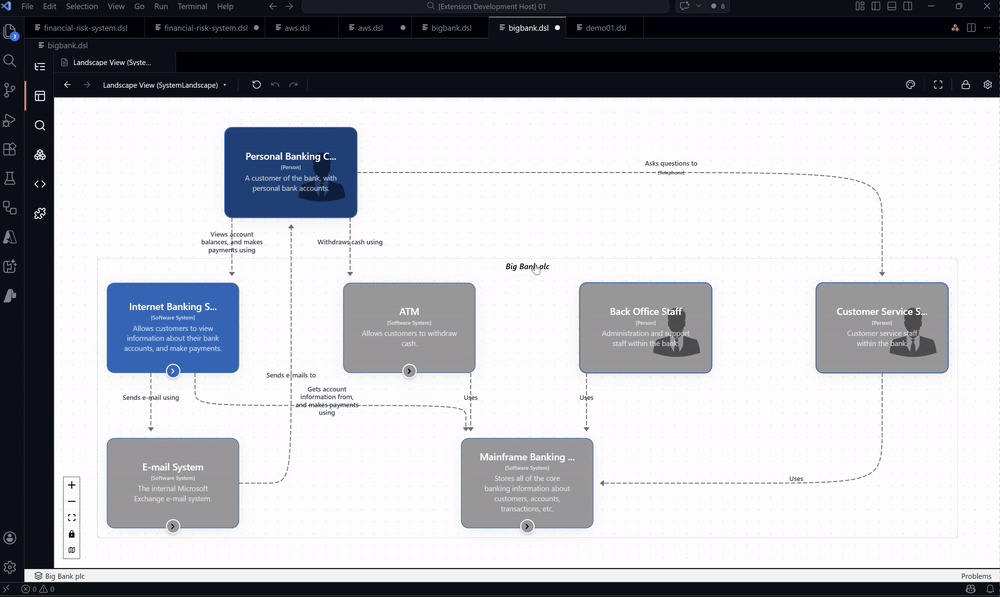Screen dimensions: 1000x597
Task: Open the Manage gear in activity bar
Action: [x=10, y=567]
